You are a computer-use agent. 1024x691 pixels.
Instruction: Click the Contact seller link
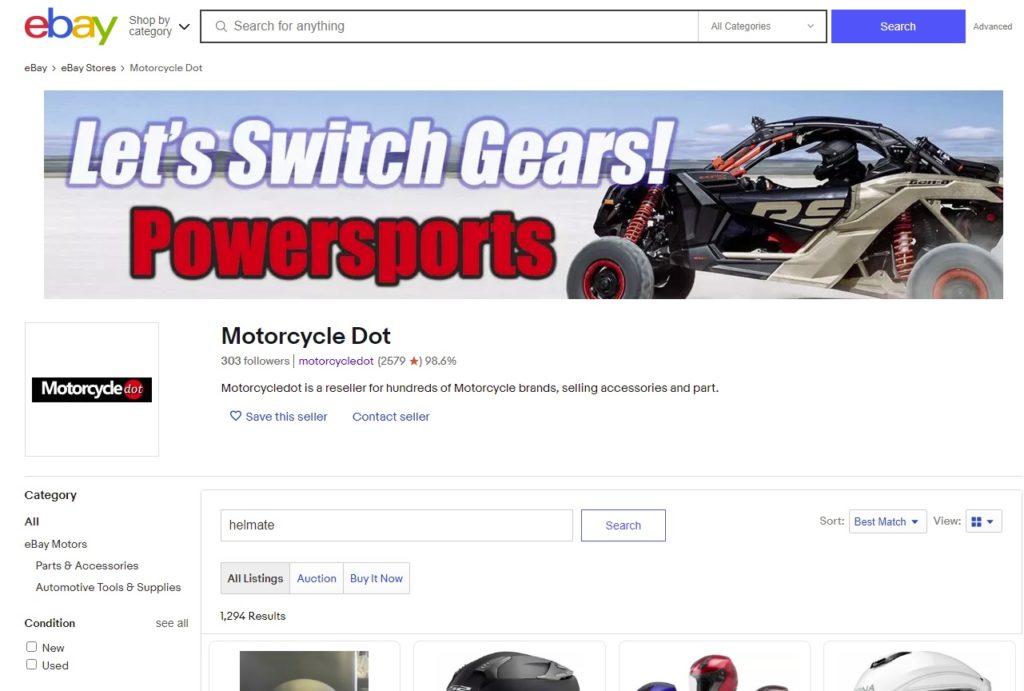coord(391,416)
